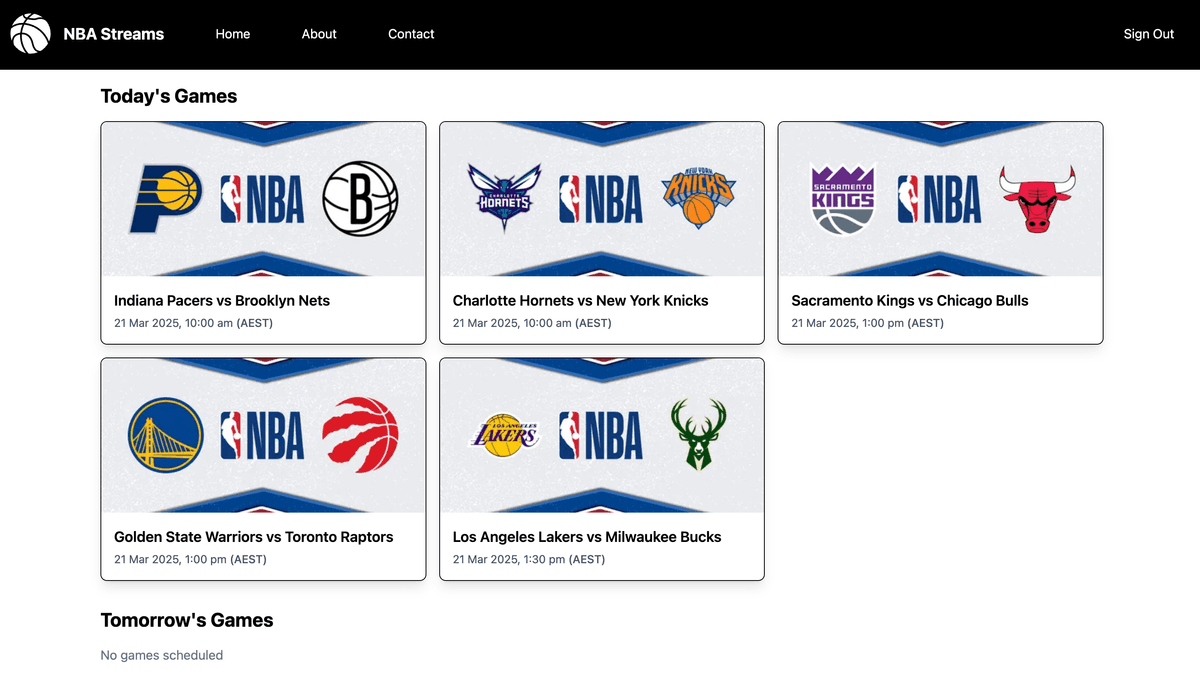Click the Warriors vs Raptors 1:00 pm time
Screen dimensions: 1200x686
(190, 559)
